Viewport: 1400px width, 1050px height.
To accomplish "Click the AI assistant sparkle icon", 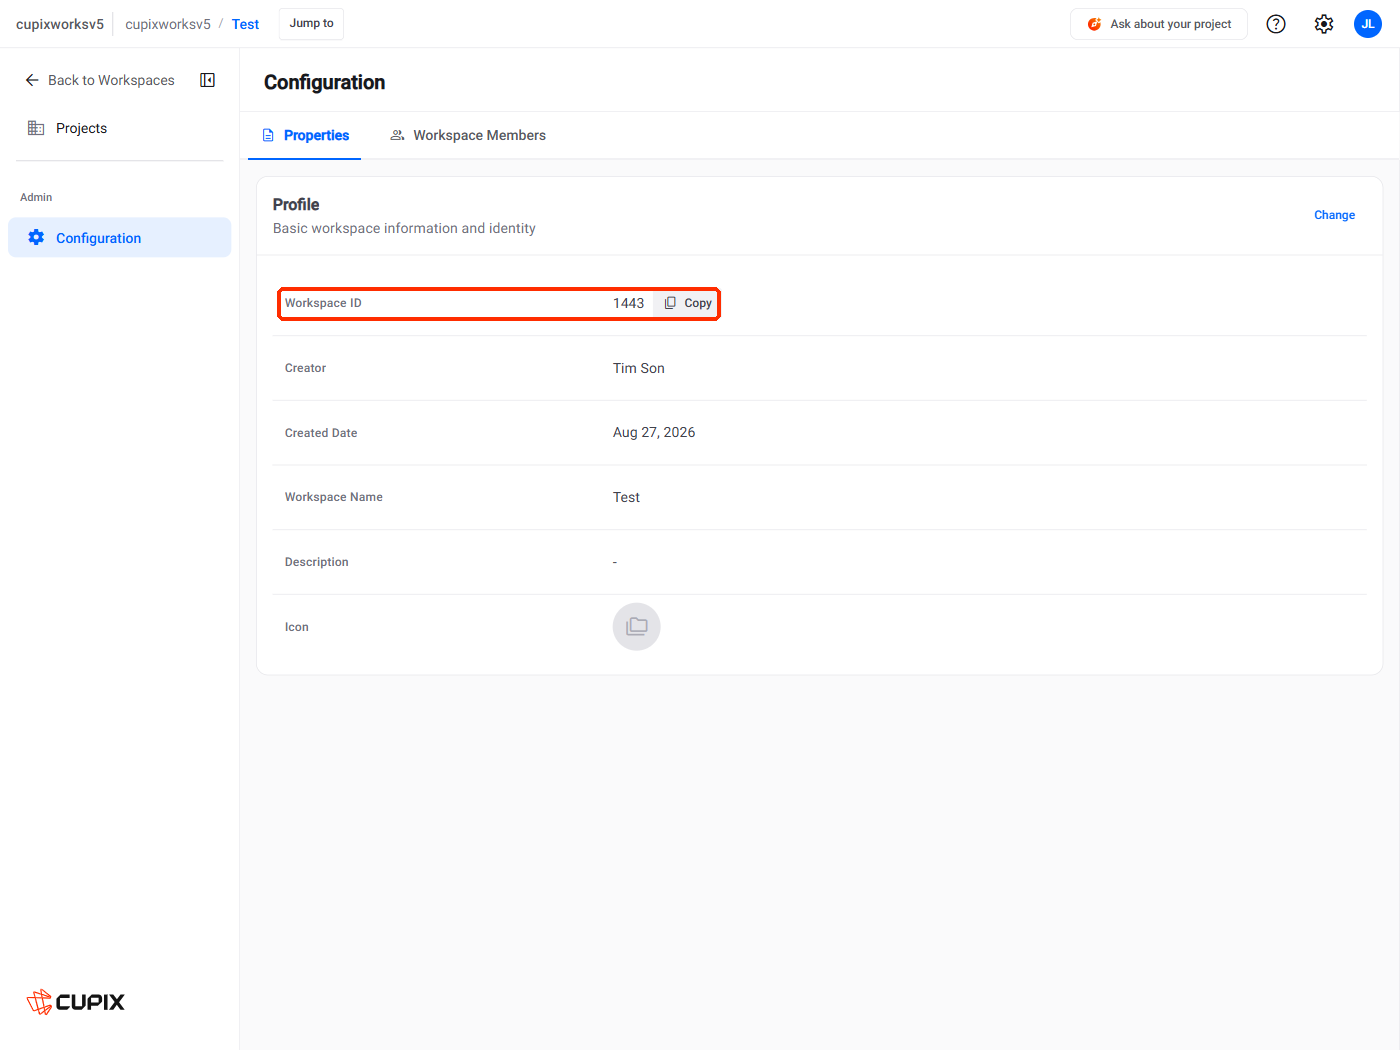I will click(x=1094, y=24).
